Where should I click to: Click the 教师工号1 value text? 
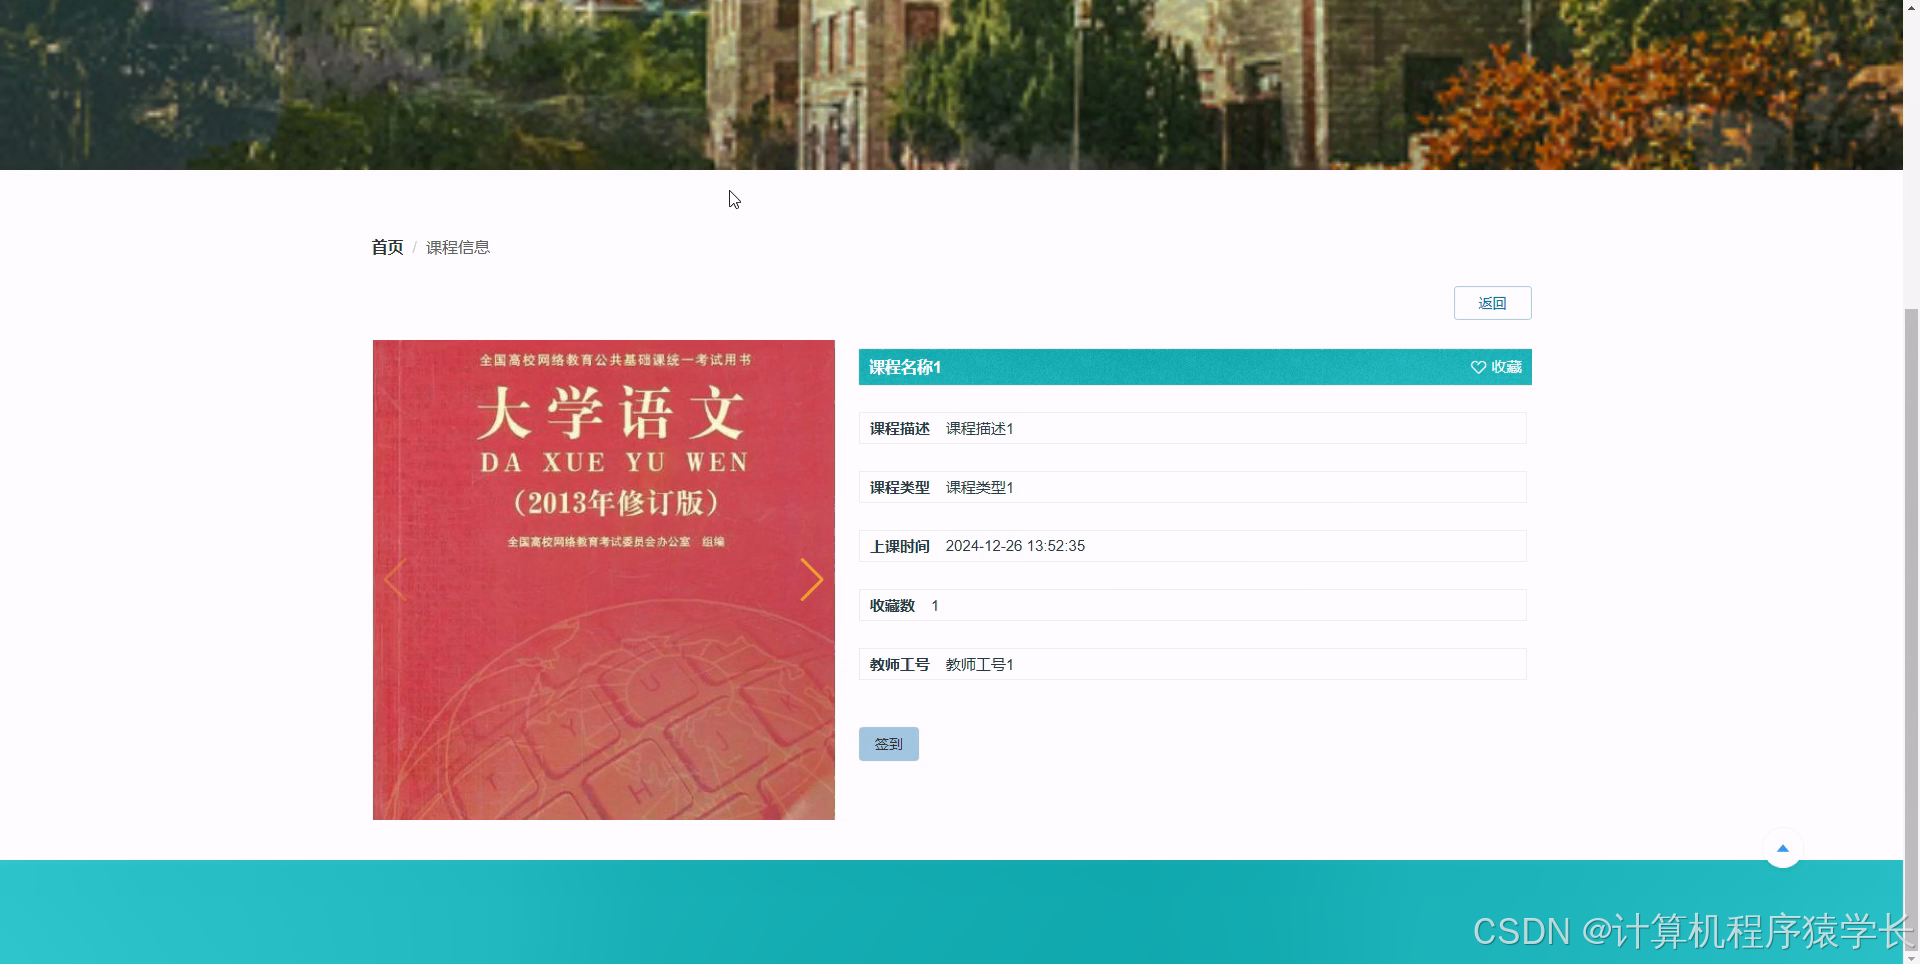[979, 664]
